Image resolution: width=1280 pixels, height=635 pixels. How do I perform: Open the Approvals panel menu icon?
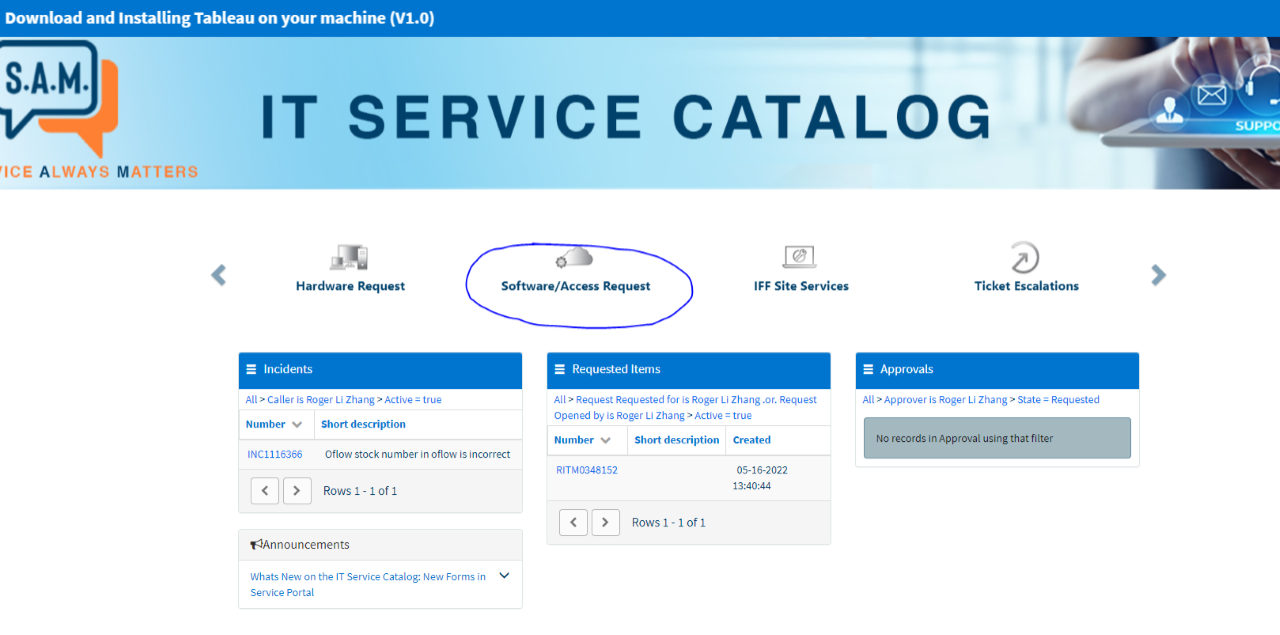(868, 370)
